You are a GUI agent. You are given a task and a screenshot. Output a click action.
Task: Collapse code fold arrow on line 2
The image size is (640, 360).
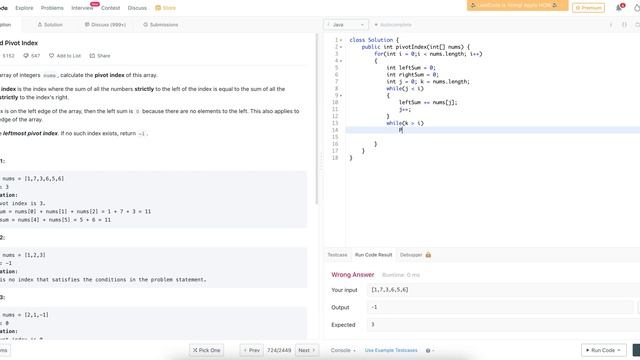tap(341, 47)
